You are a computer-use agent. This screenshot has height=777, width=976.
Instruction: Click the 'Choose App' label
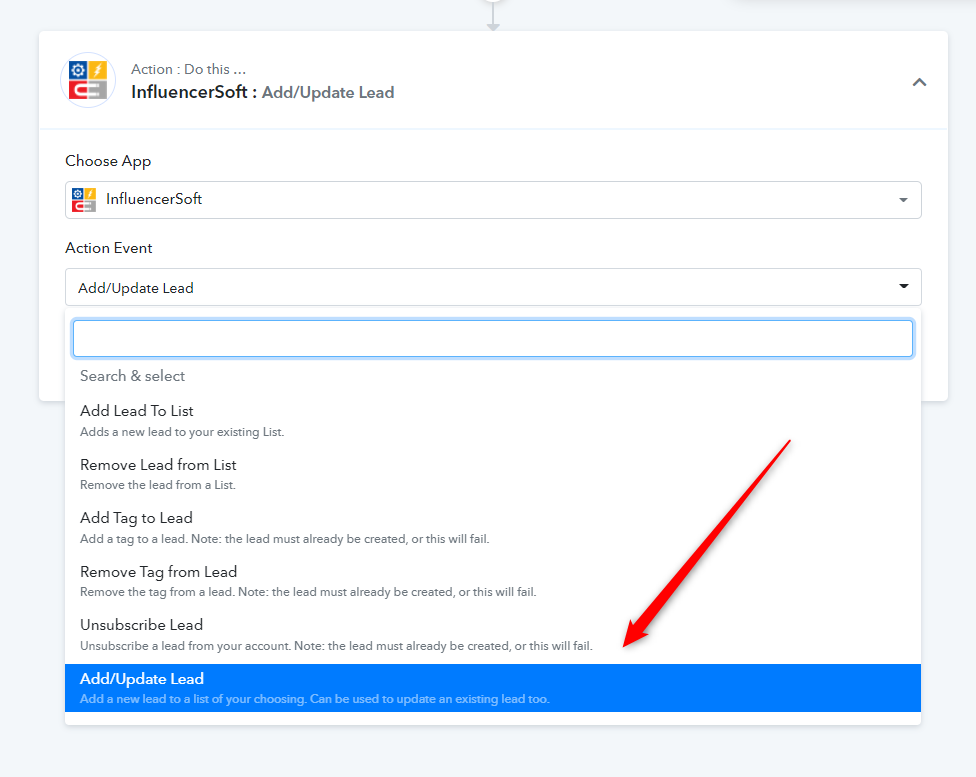(x=108, y=161)
